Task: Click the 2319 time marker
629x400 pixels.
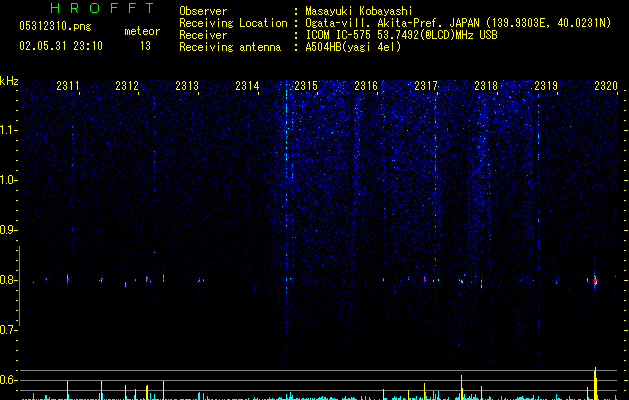Action: point(546,86)
